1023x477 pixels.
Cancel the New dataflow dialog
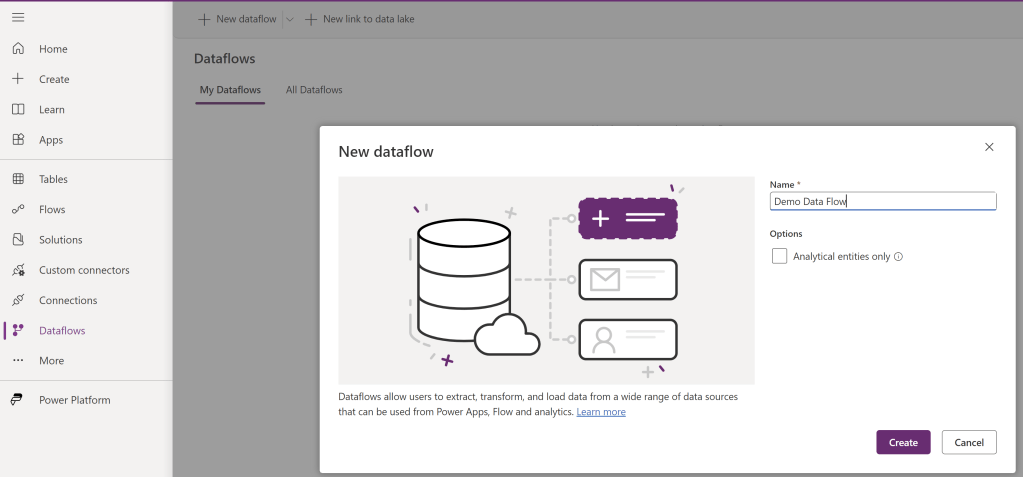969,442
